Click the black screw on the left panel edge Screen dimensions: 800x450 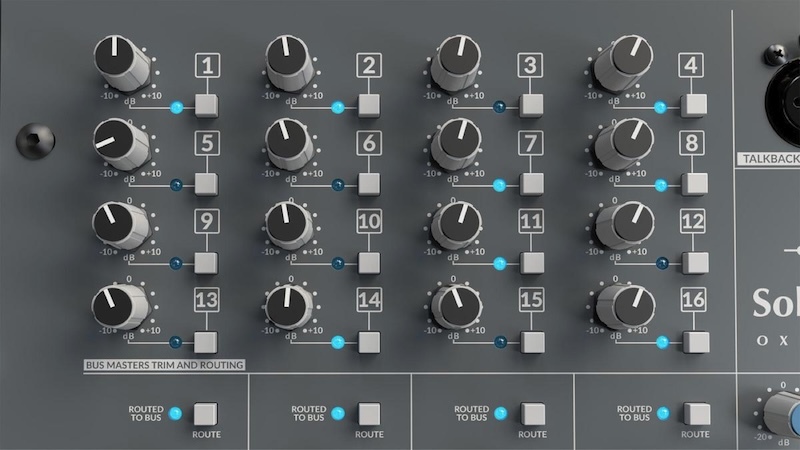click(32, 139)
